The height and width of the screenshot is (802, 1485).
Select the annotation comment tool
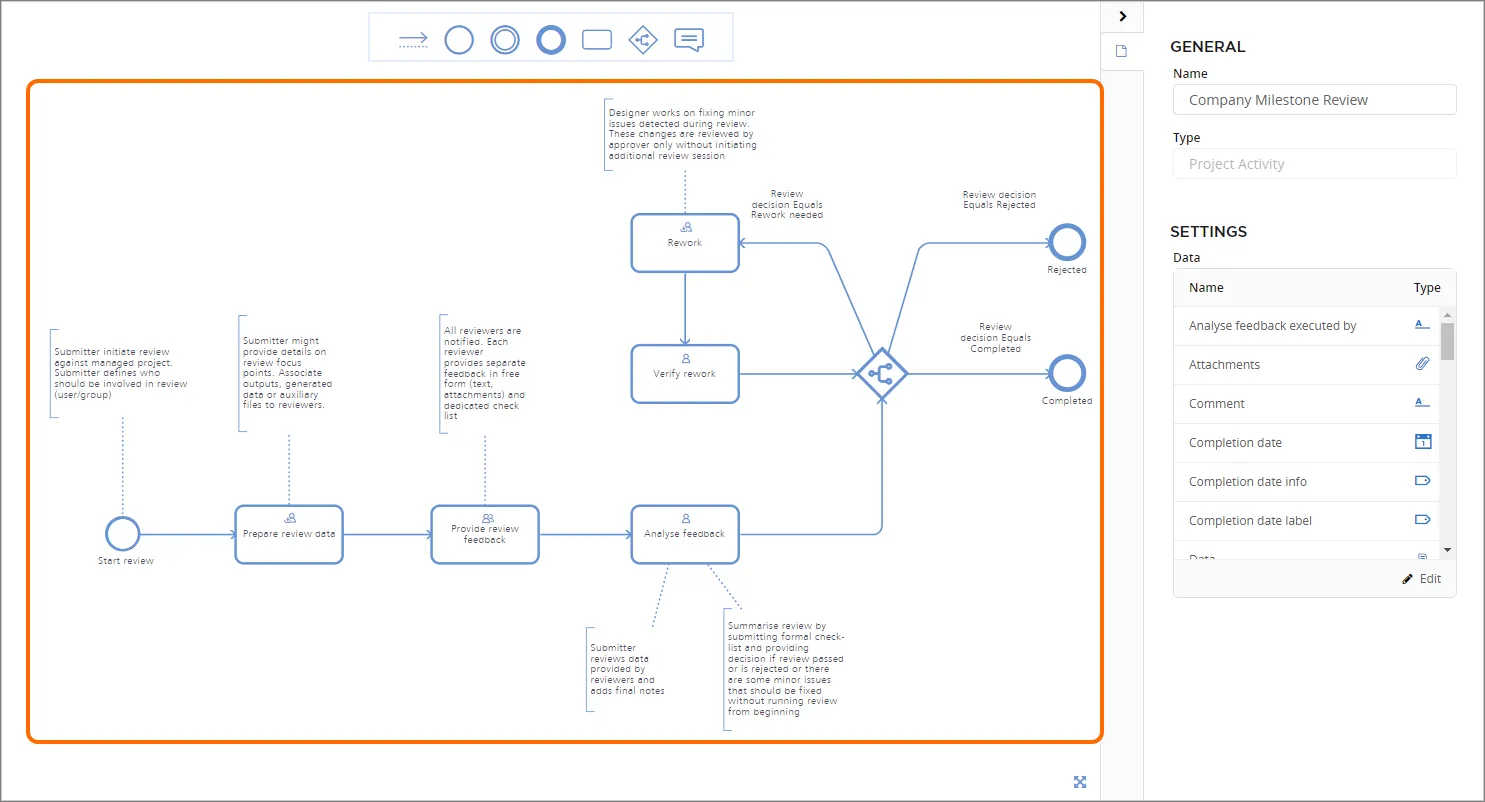[689, 40]
